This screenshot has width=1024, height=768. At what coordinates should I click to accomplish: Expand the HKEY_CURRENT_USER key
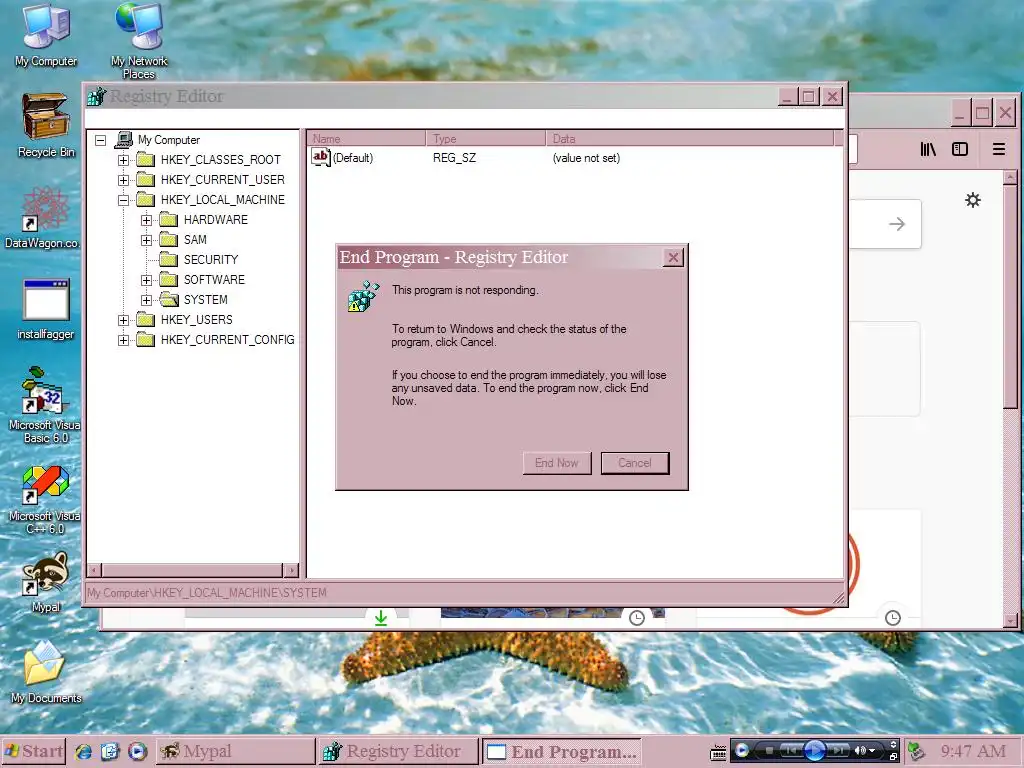coord(123,180)
